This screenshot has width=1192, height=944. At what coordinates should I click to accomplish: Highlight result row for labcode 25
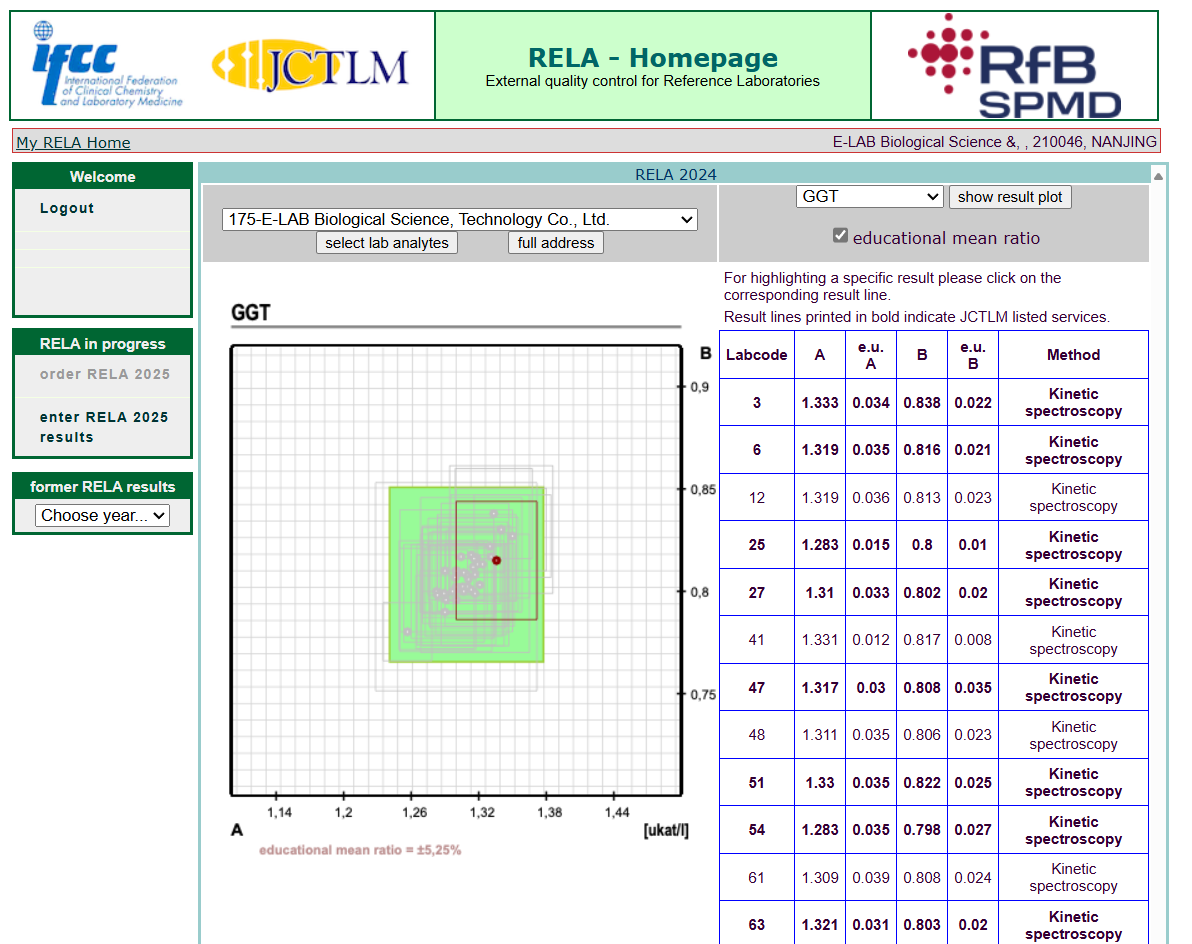click(x=933, y=545)
